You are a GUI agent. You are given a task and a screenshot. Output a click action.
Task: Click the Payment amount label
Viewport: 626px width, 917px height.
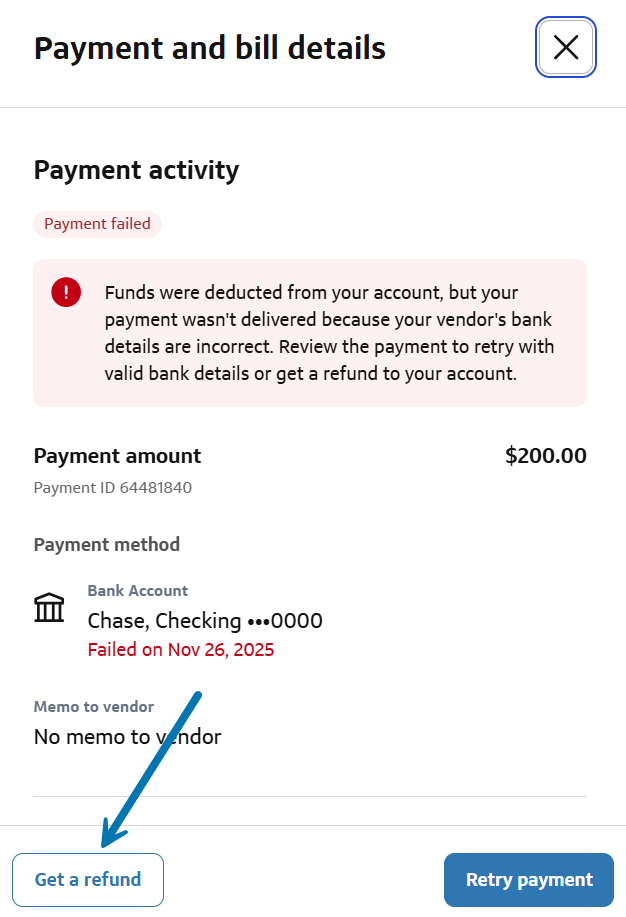(x=117, y=456)
